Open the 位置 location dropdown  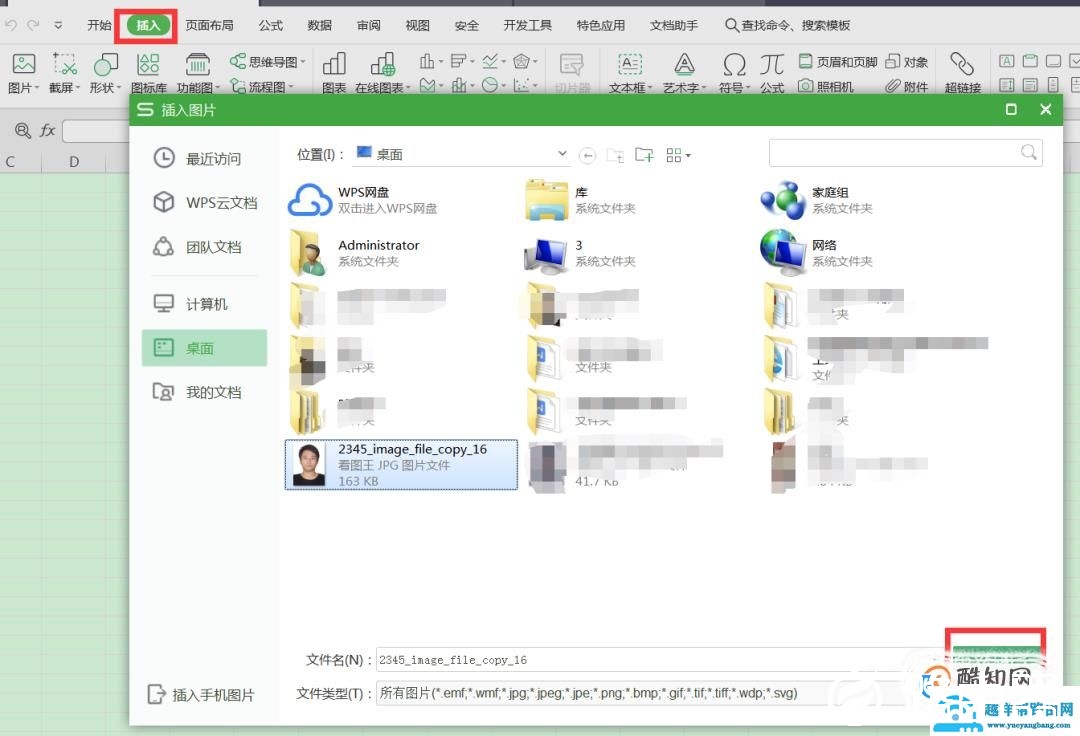click(x=560, y=154)
